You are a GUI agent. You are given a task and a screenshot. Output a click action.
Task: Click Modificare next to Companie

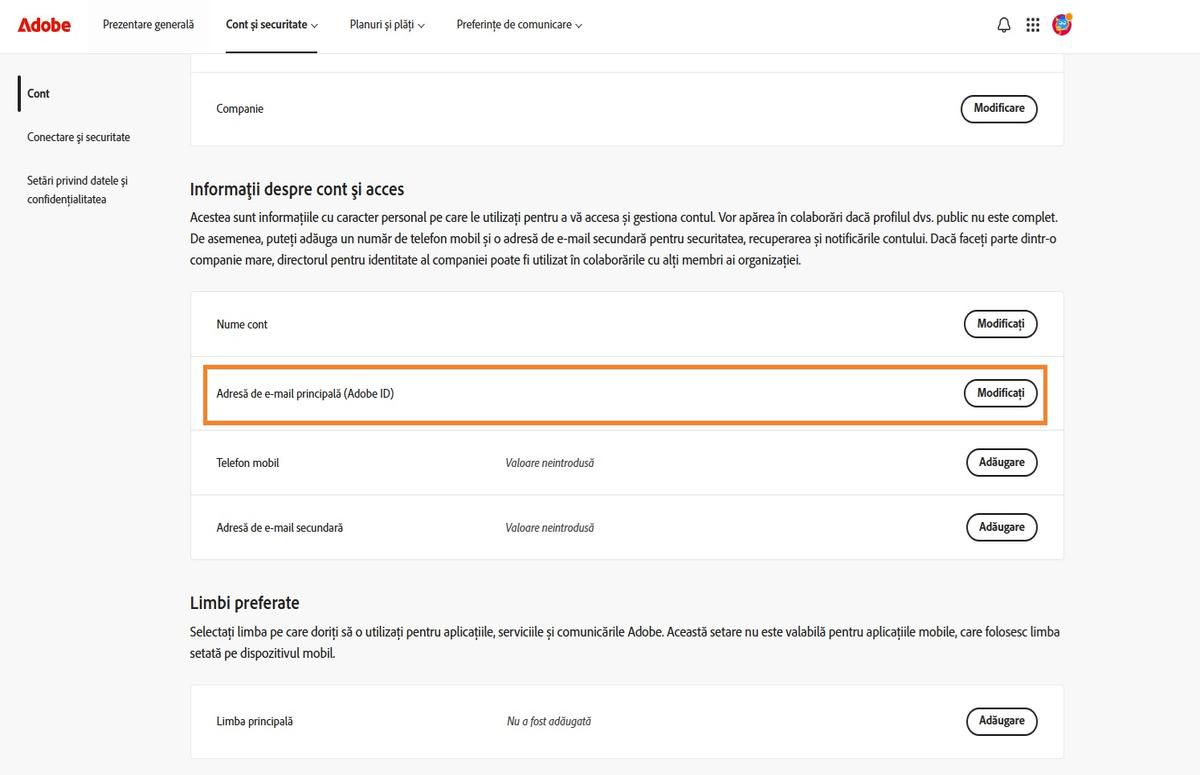click(x=998, y=109)
